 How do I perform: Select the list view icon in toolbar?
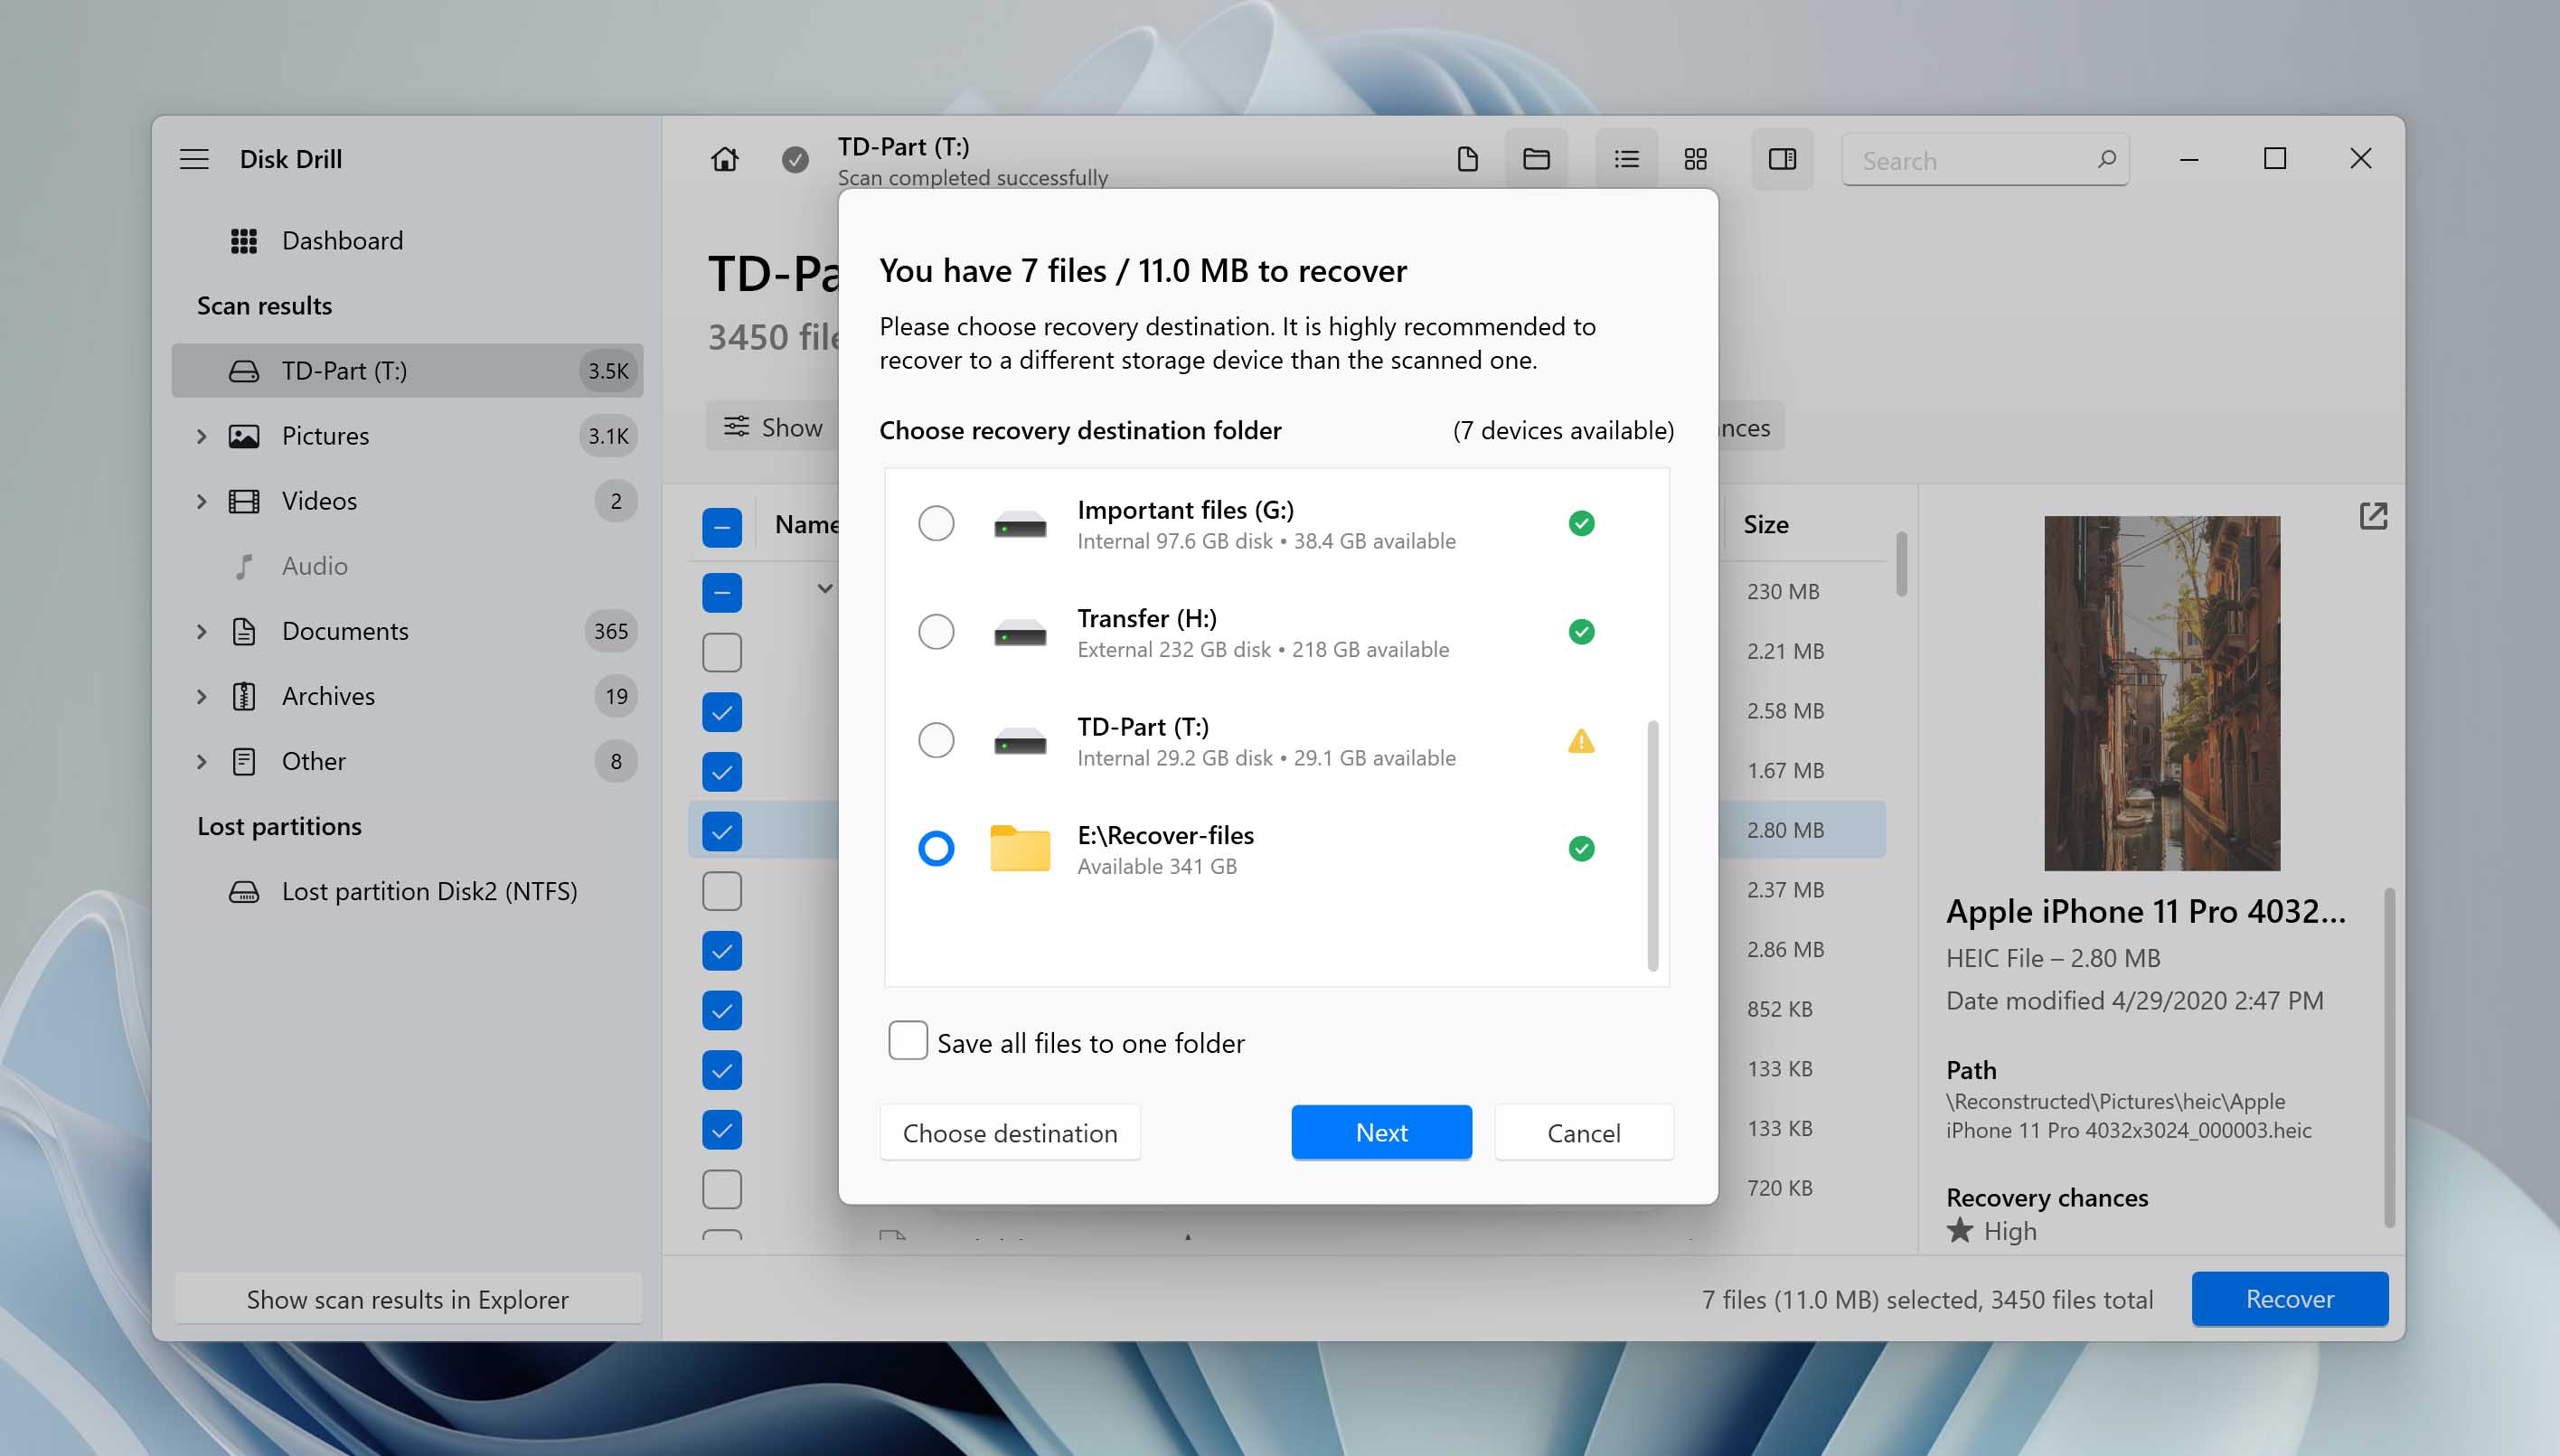(x=1623, y=158)
